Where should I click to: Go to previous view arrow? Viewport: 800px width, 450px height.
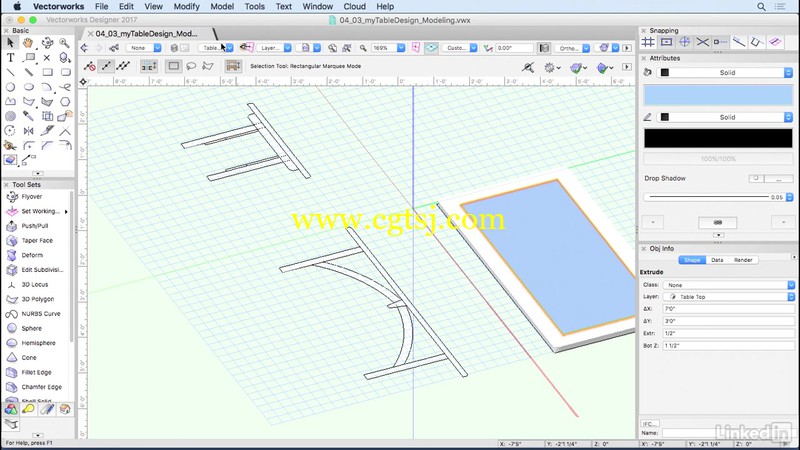[x=85, y=48]
